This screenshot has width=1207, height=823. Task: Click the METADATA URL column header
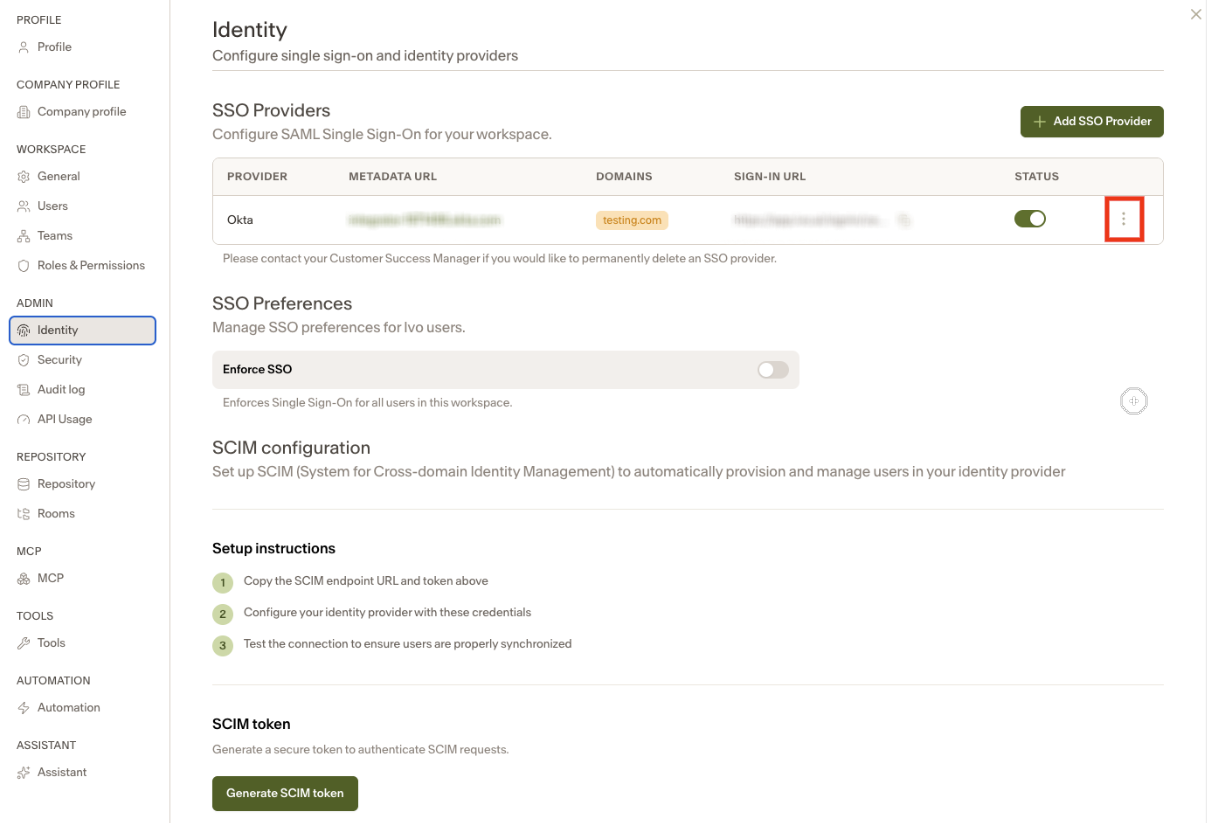[x=393, y=176]
